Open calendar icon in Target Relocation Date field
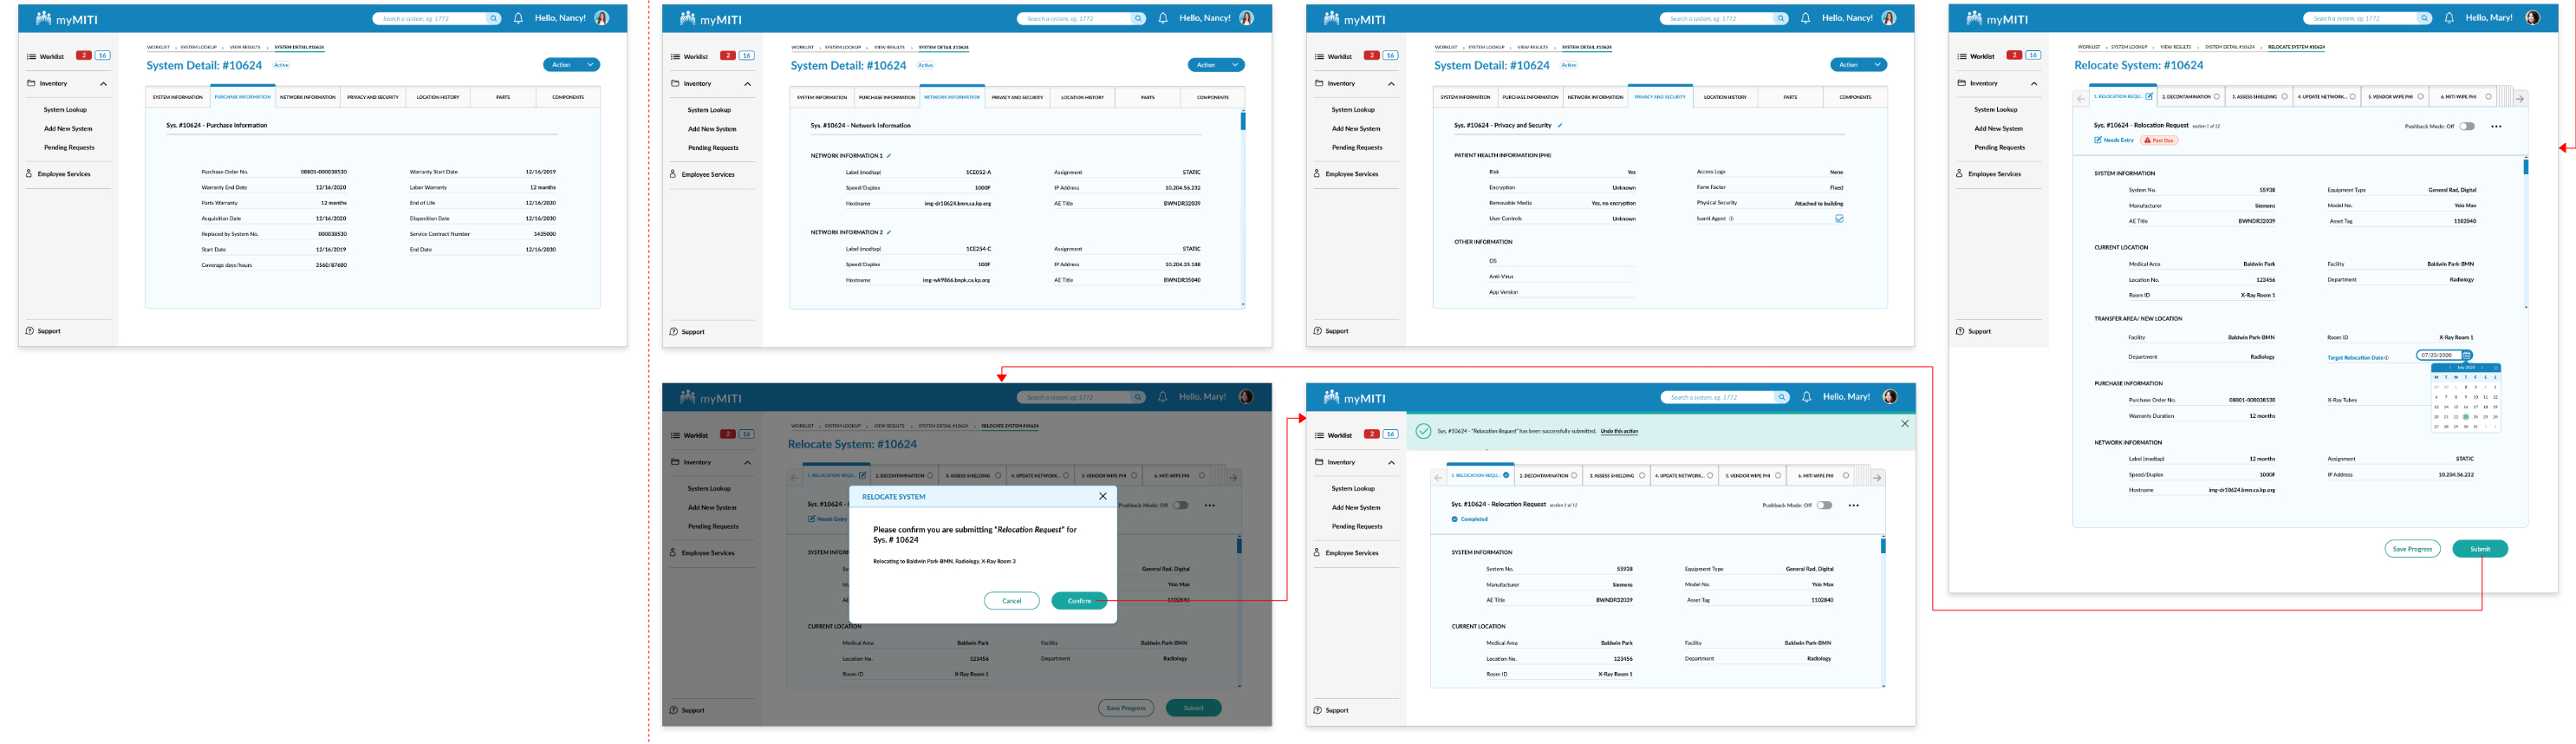Viewport: 2576px width, 744px height. click(x=2467, y=355)
